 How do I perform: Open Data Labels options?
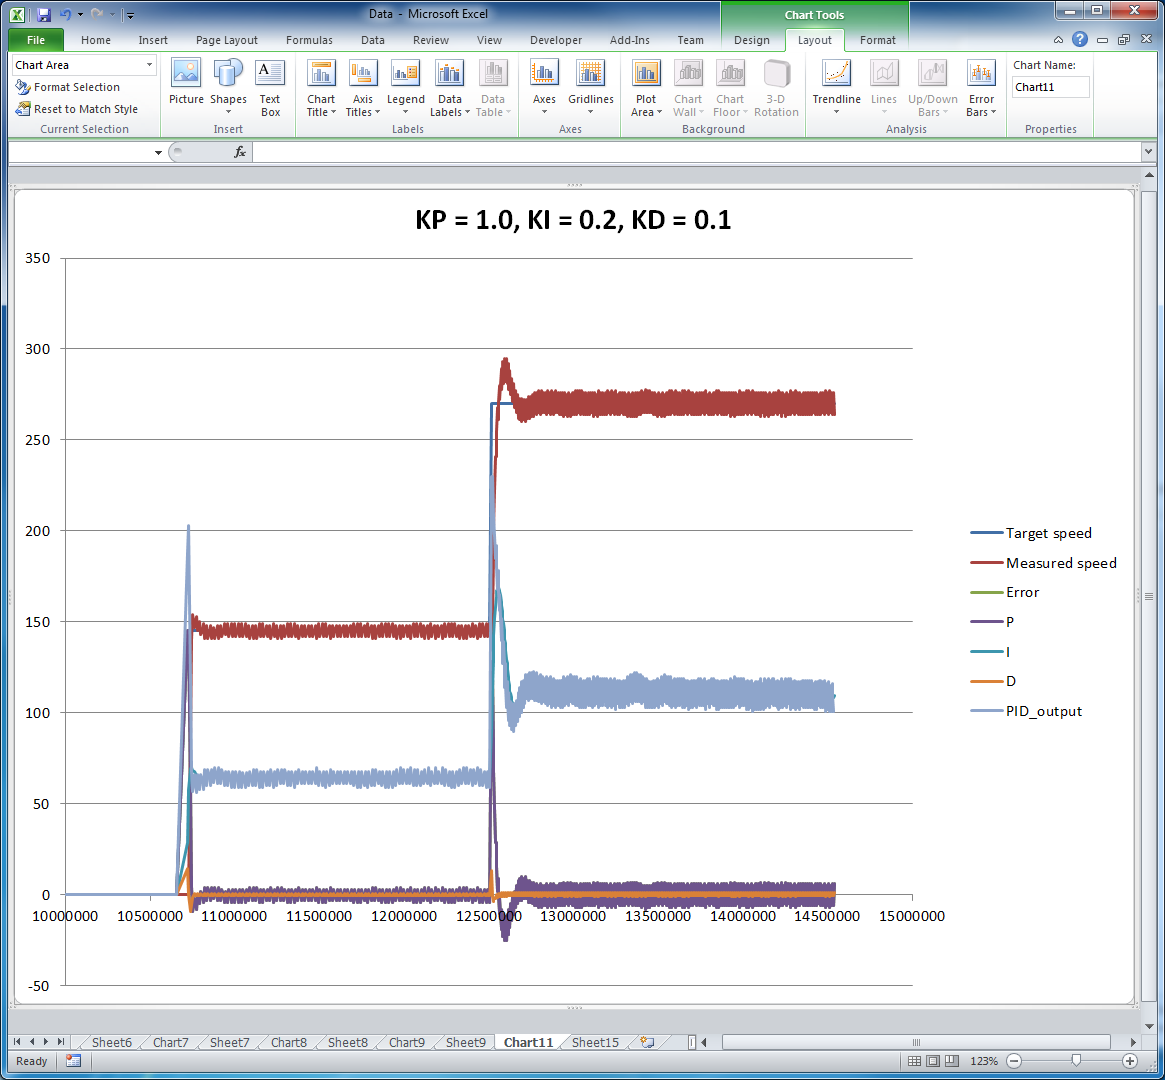point(450,88)
